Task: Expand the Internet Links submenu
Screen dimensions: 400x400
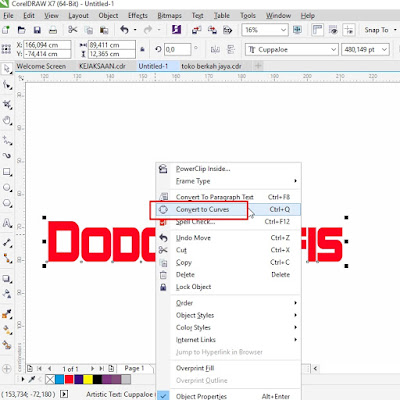Action: (228, 340)
